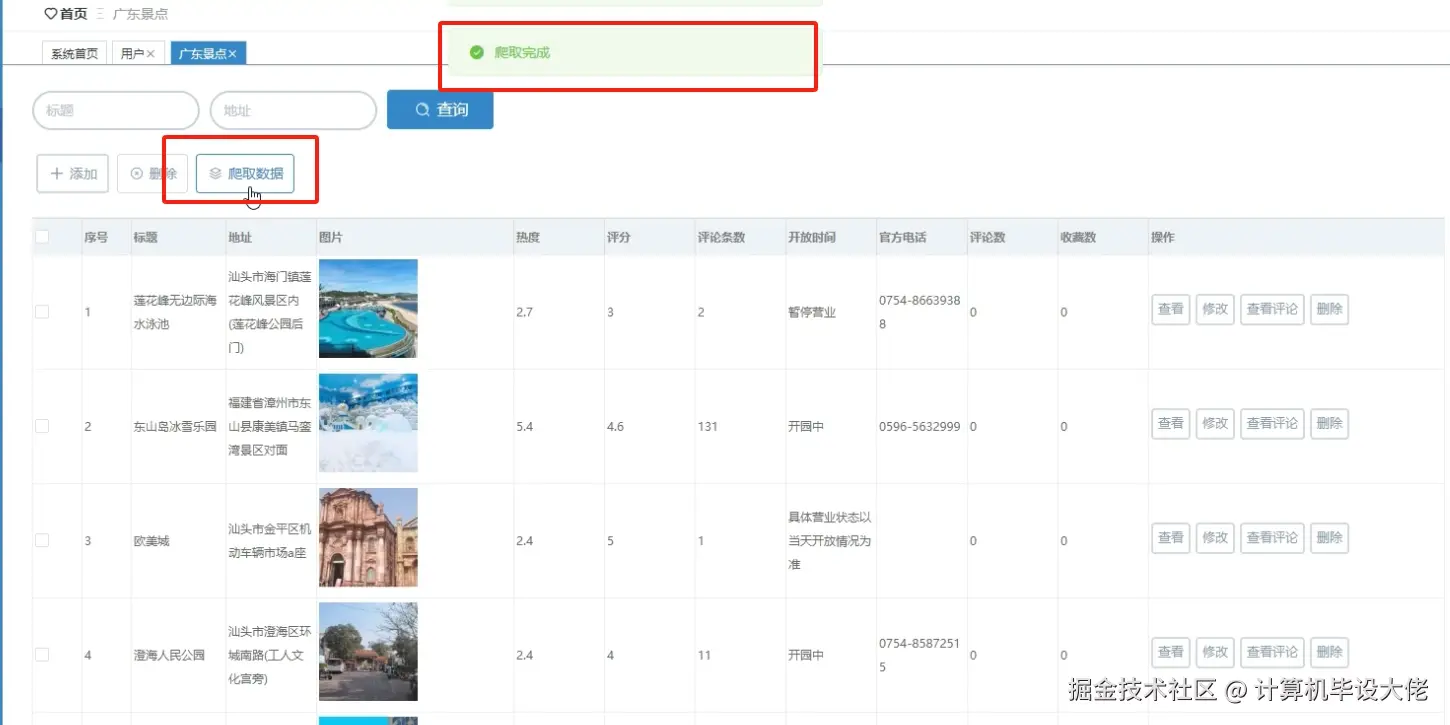Click the 评论条数 column header
1450x725 pixels.
[x=721, y=237]
